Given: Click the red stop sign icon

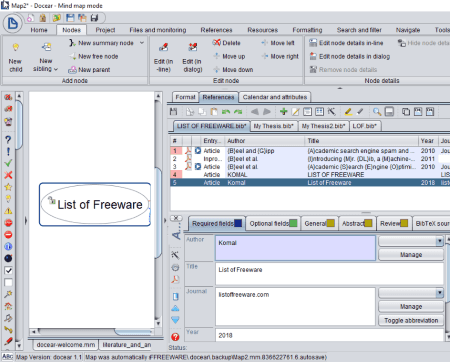Looking at the screenshot, I should point(8,223).
